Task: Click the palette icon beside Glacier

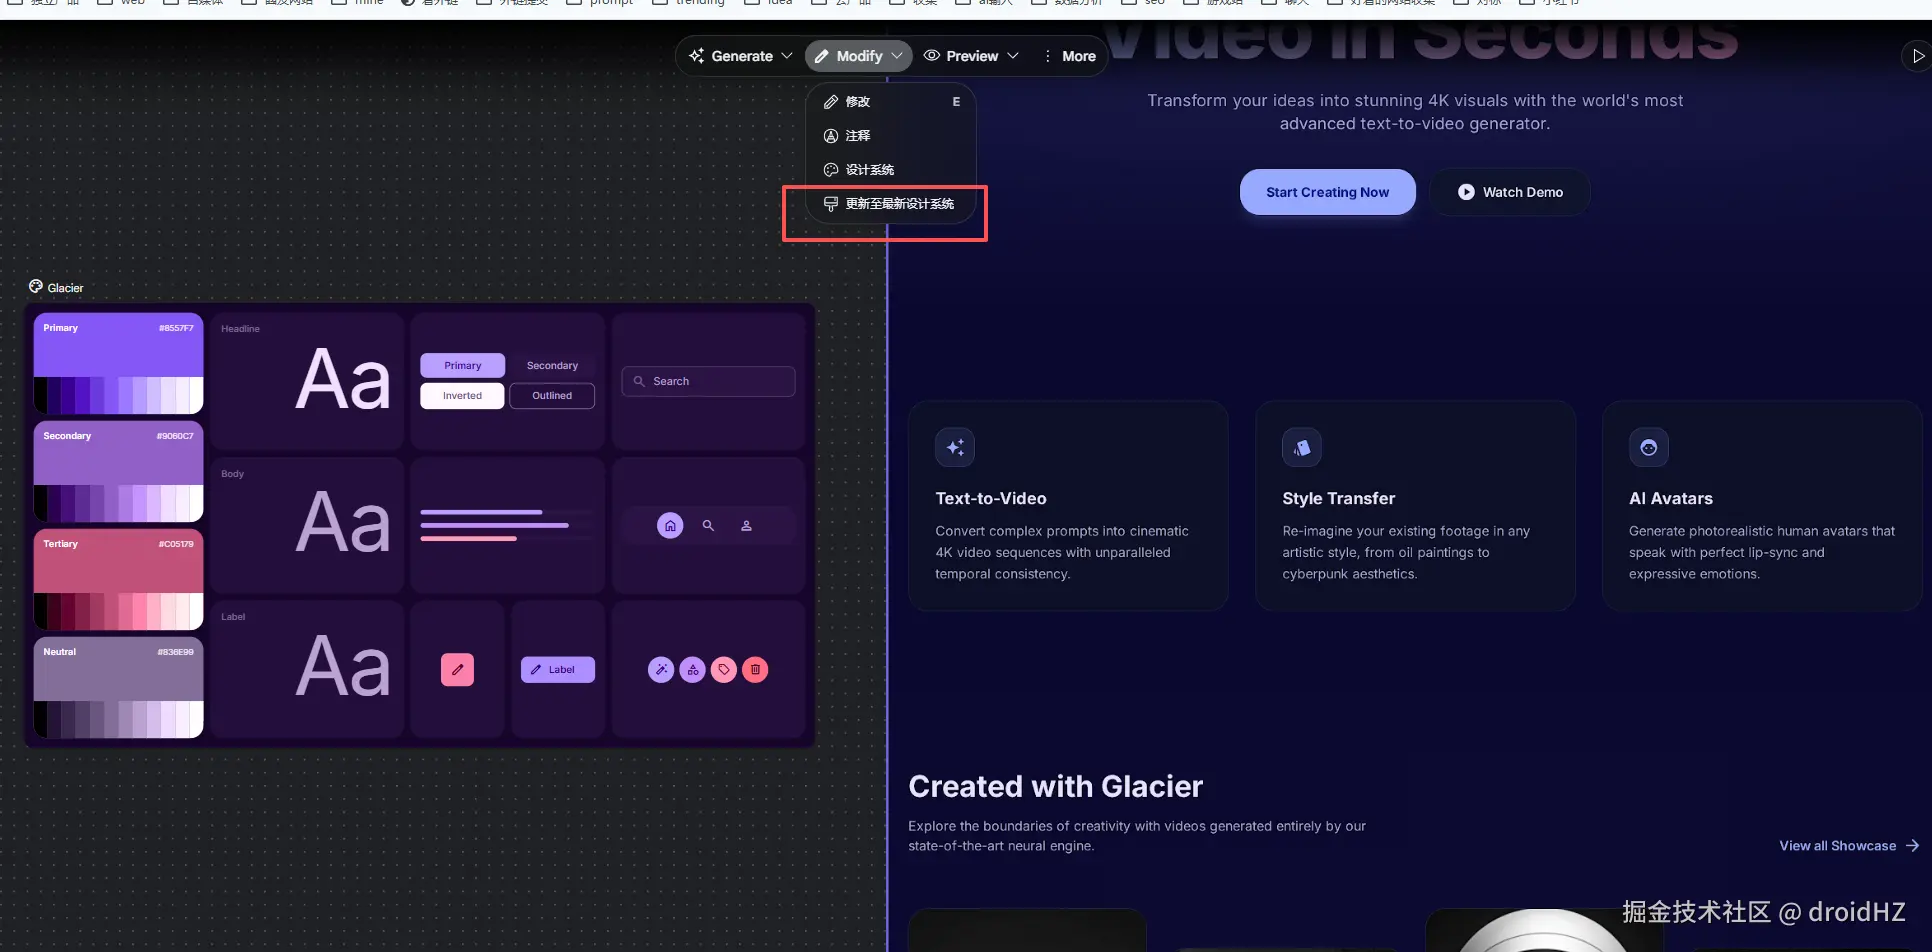Action: click(x=36, y=287)
